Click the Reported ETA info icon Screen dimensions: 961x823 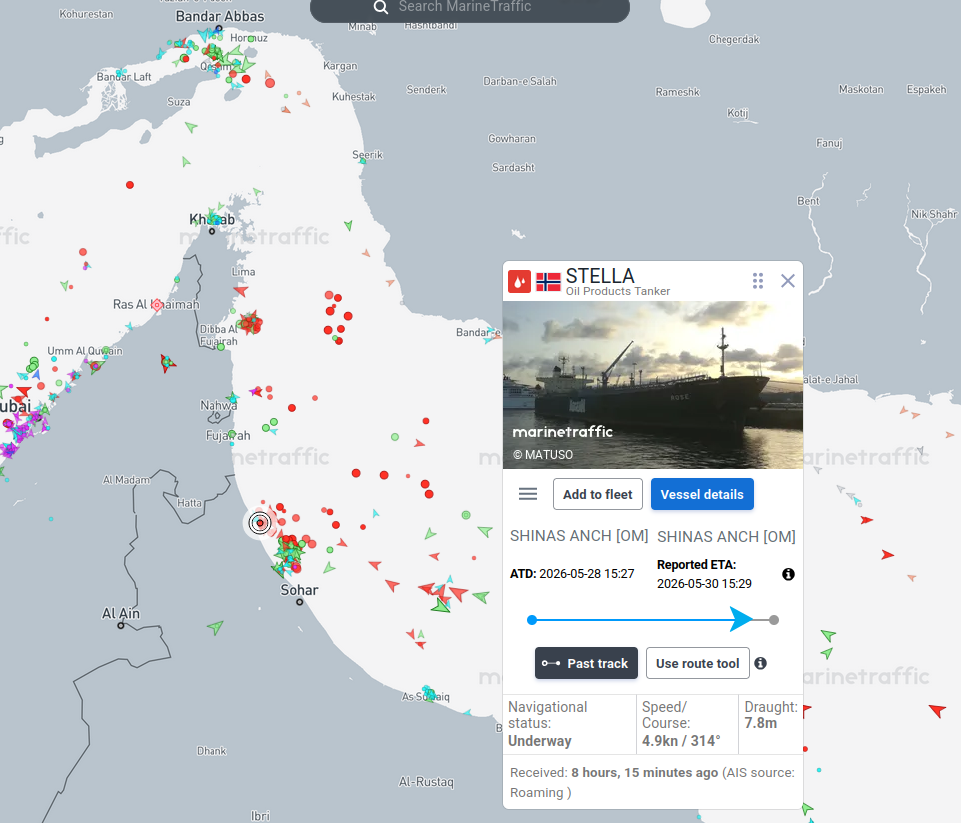(x=788, y=574)
